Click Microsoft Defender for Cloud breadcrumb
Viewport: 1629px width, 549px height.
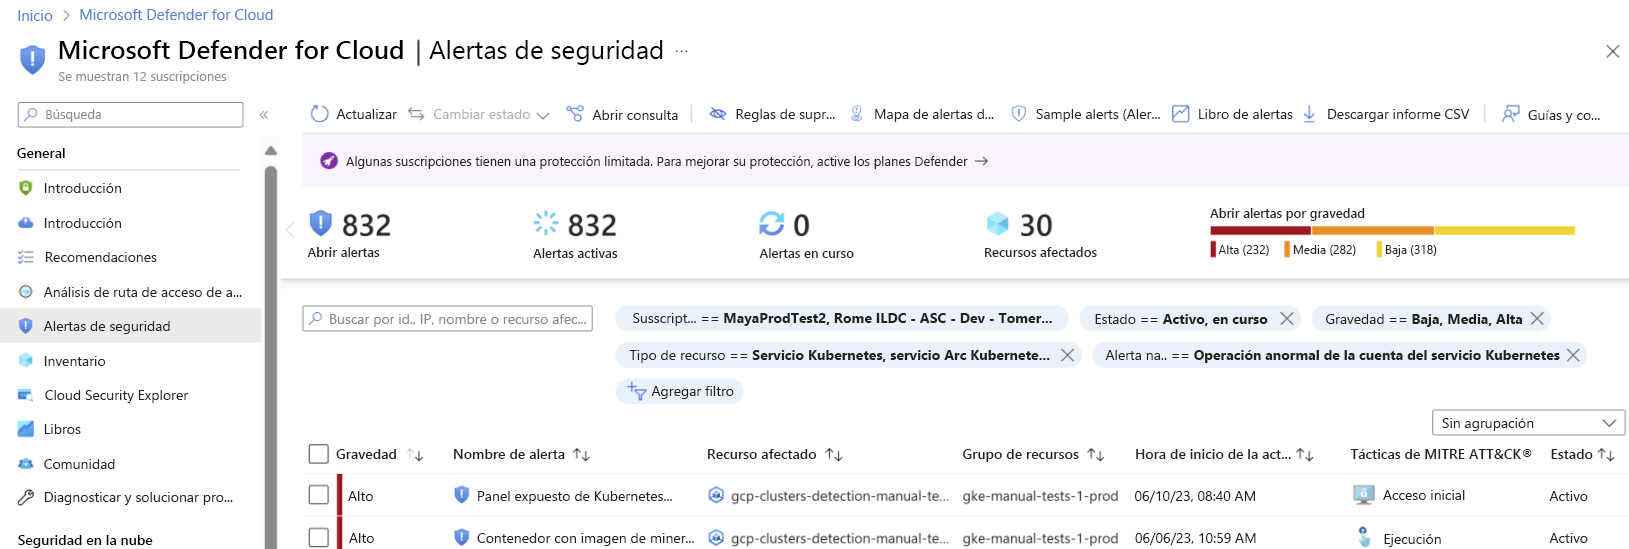176,15
